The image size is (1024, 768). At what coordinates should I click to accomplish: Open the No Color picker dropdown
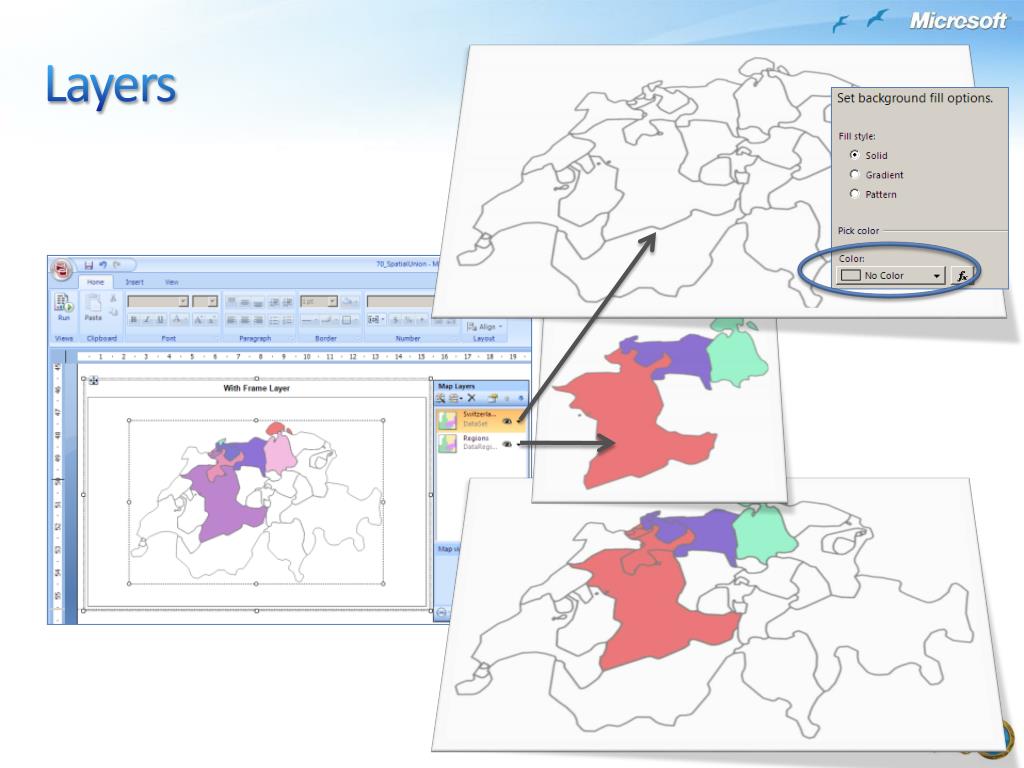(x=891, y=276)
